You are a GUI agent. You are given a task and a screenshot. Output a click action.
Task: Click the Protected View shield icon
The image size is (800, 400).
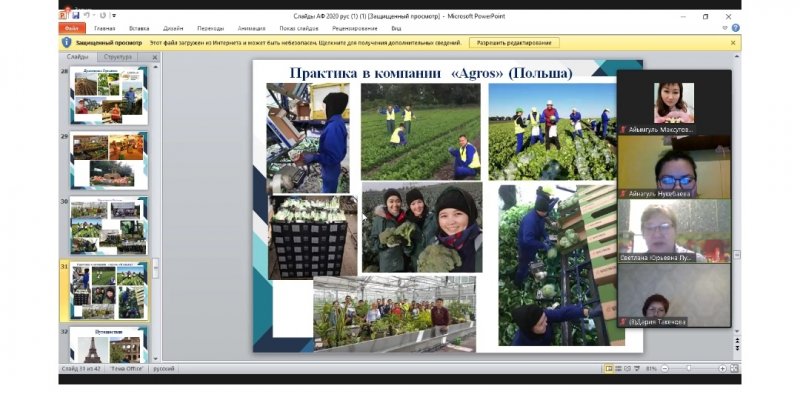point(66,42)
